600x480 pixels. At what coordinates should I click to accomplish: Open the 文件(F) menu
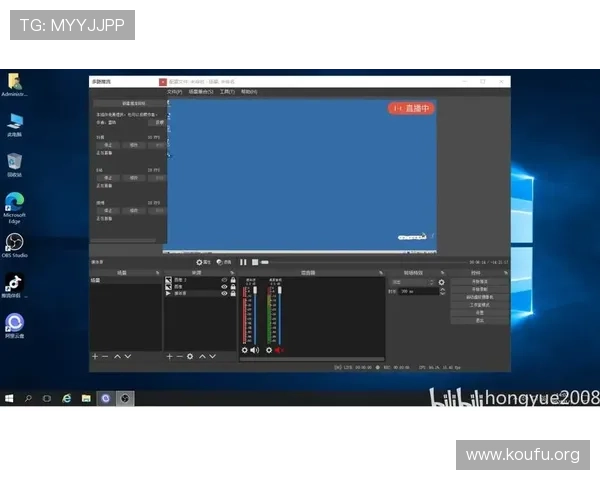coord(174,91)
